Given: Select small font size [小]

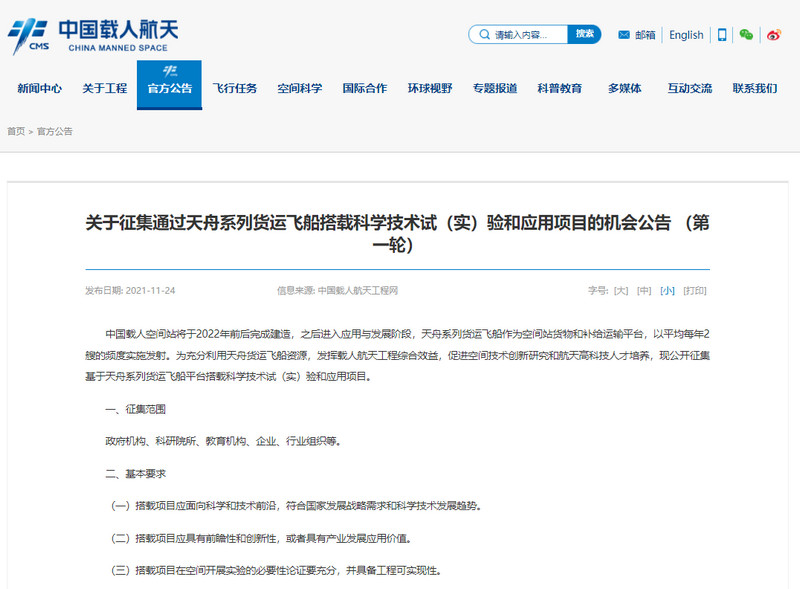Looking at the screenshot, I should [667, 291].
